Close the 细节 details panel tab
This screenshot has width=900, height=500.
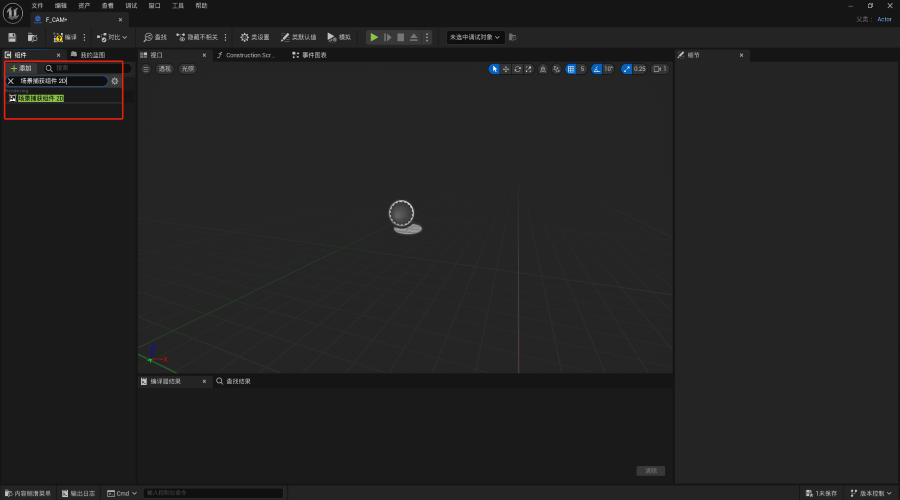point(742,55)
